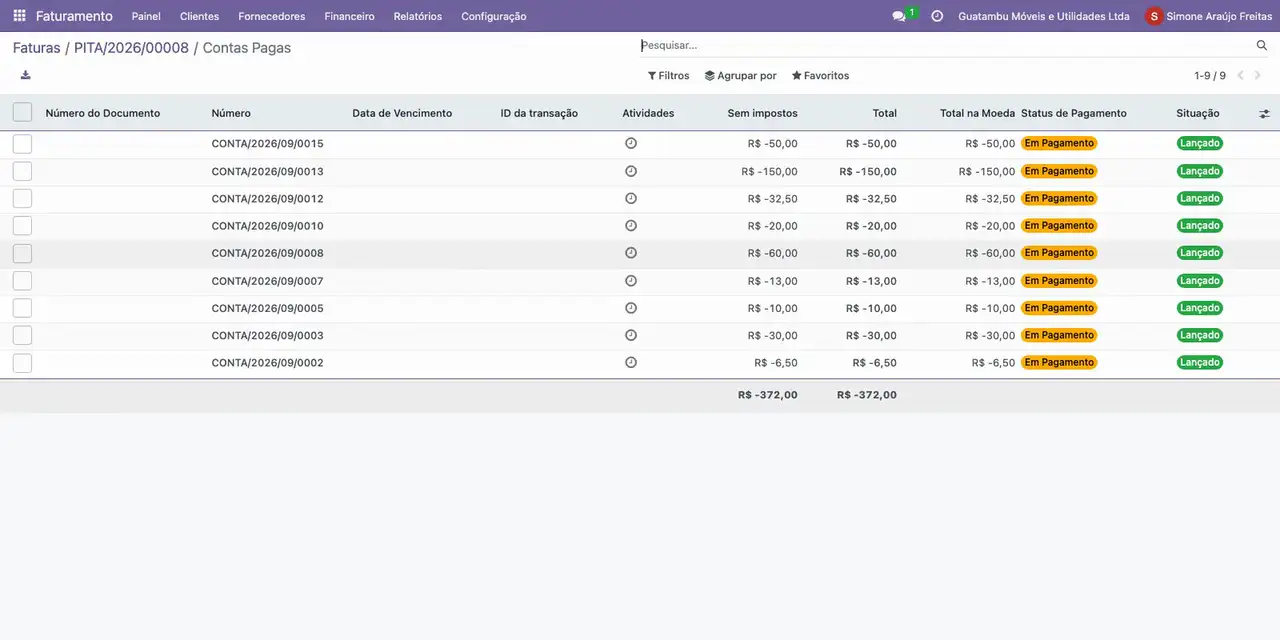Click the search magnifier icon

coord(1262,45)
